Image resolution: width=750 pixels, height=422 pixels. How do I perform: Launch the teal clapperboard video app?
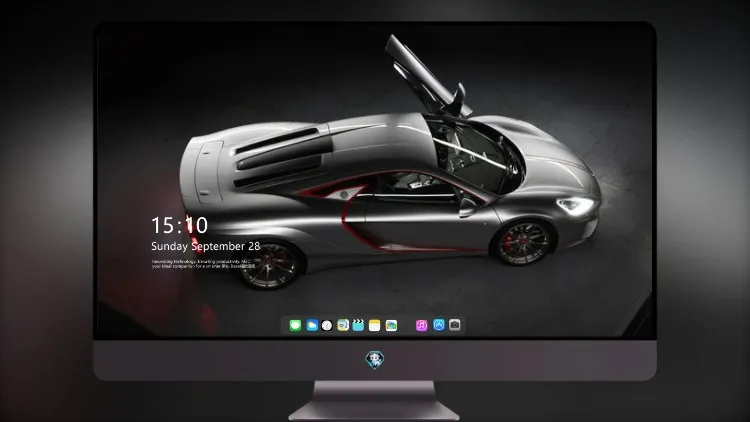[358, 325]
